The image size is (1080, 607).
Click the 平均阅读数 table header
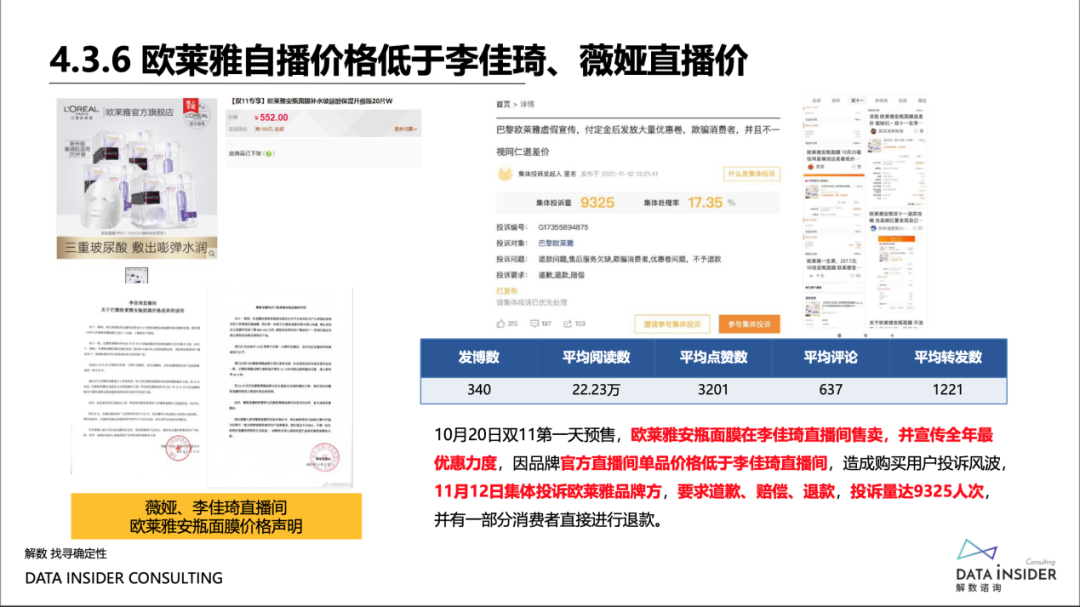(596, 357)
